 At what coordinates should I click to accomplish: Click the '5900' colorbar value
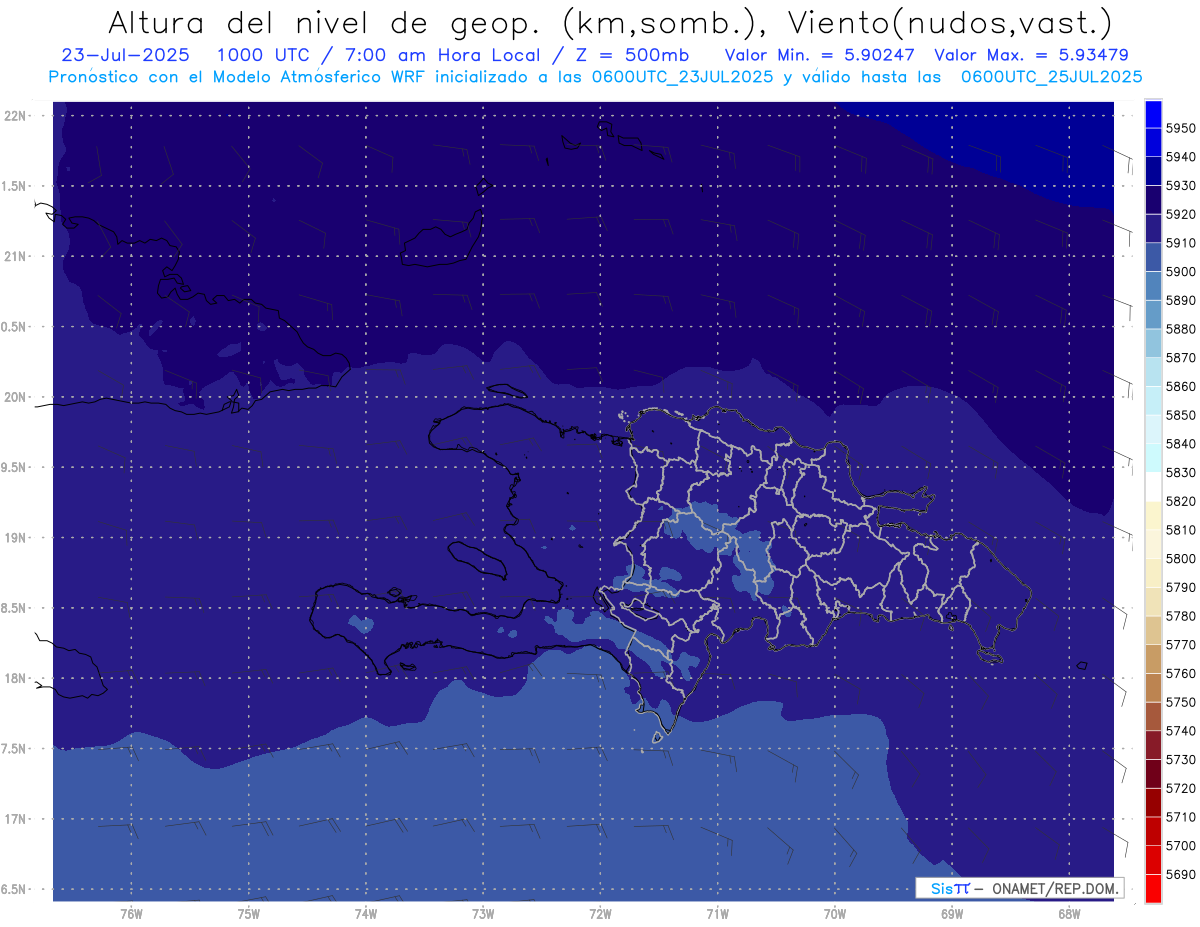[x=1181, y=272]
